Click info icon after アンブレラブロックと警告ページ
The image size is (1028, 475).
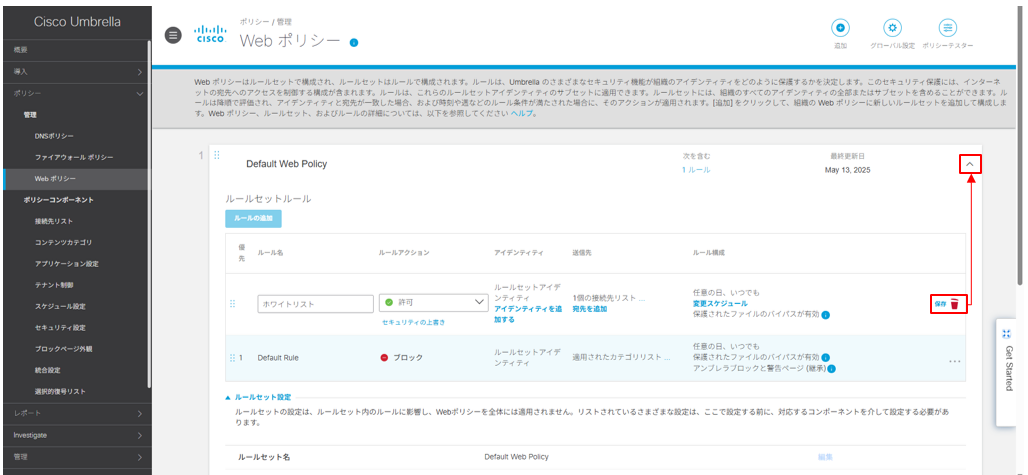pos(831,370)
